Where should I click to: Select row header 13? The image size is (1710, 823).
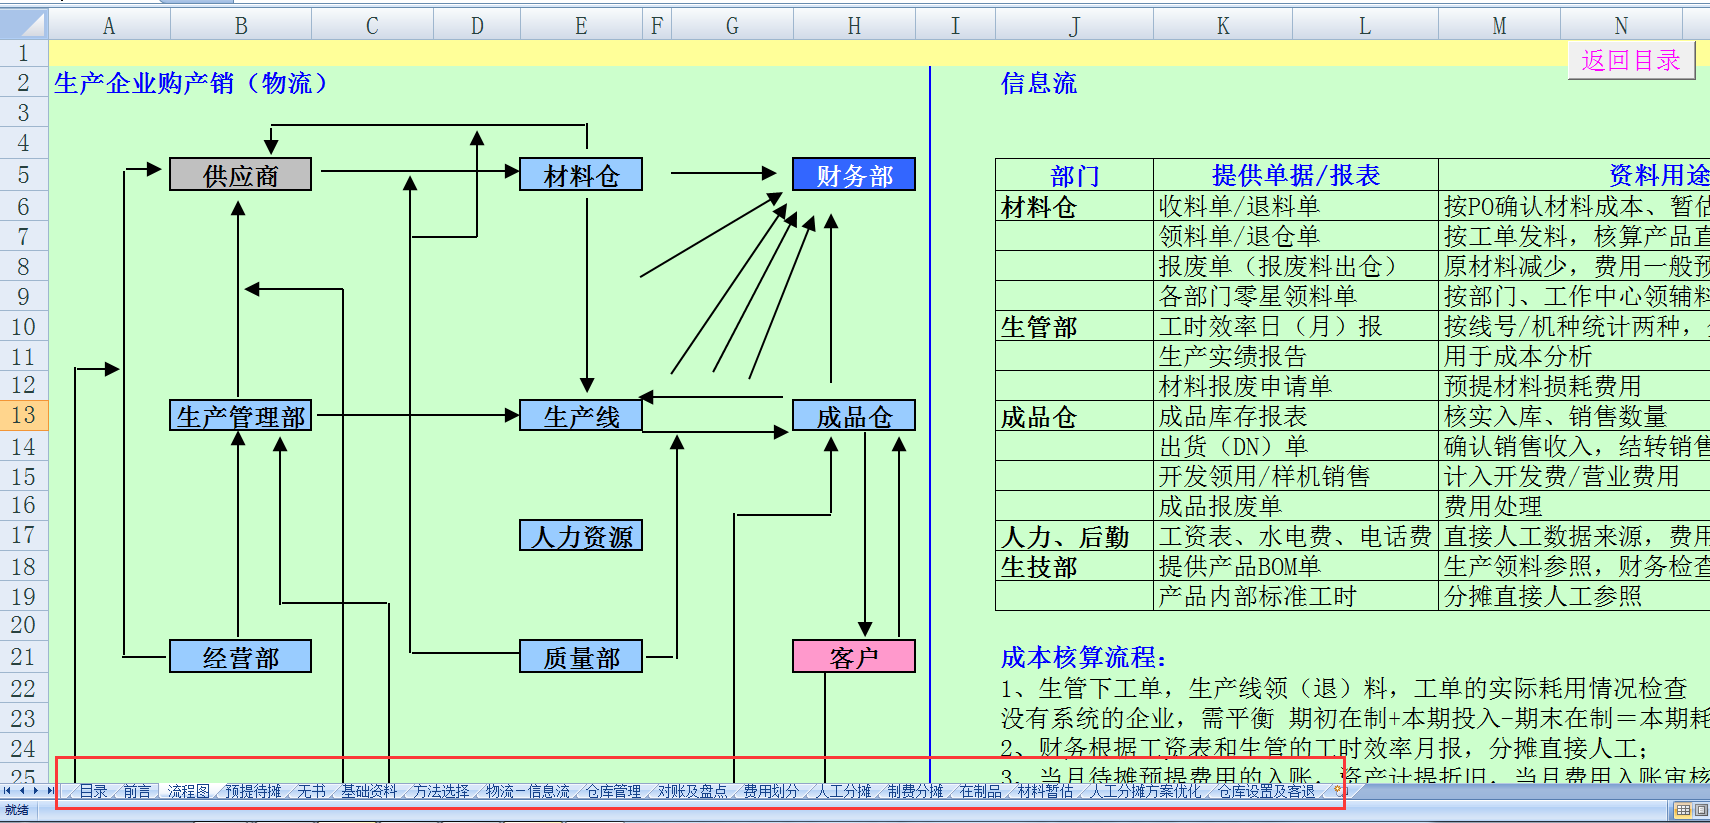(24, 415)
